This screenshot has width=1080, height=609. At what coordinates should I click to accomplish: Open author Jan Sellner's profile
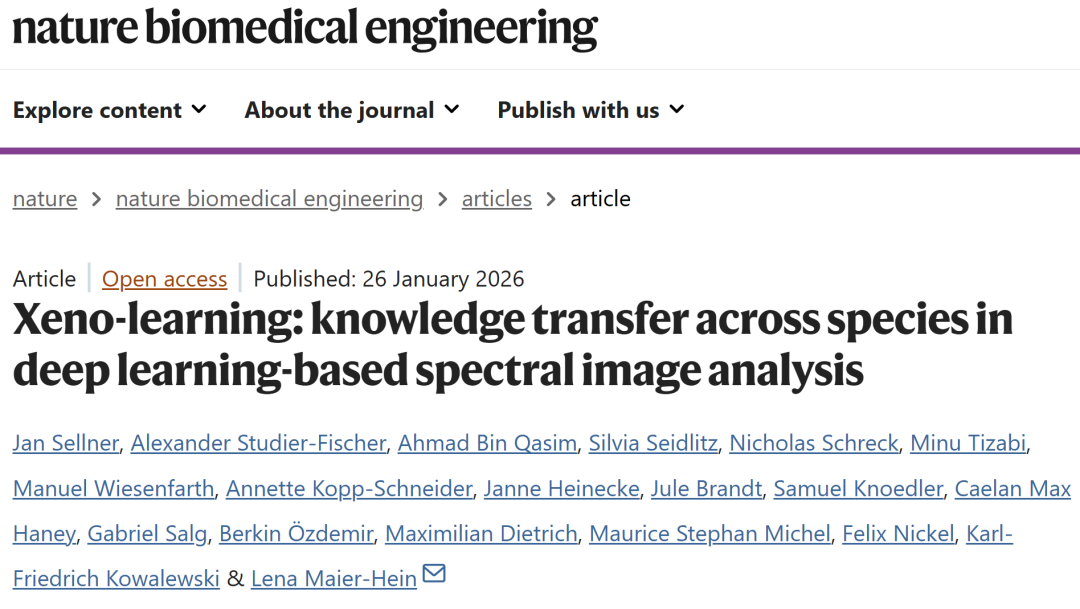click(x=65, y=443)
